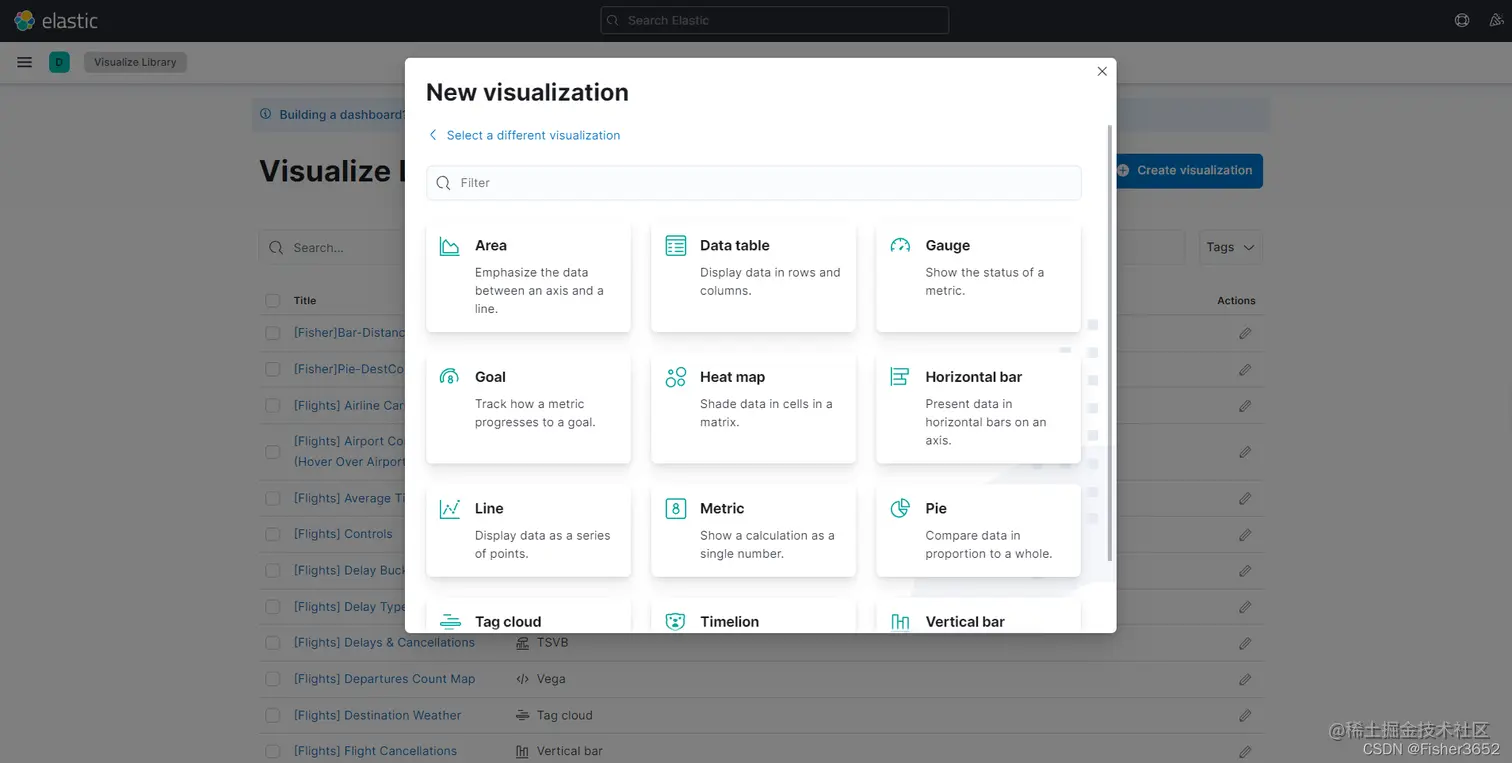The height and width of the screenshot is (763, 1512).
Task: Edit the [Flights] Controls row pencil
Action: coord(1245,535)
